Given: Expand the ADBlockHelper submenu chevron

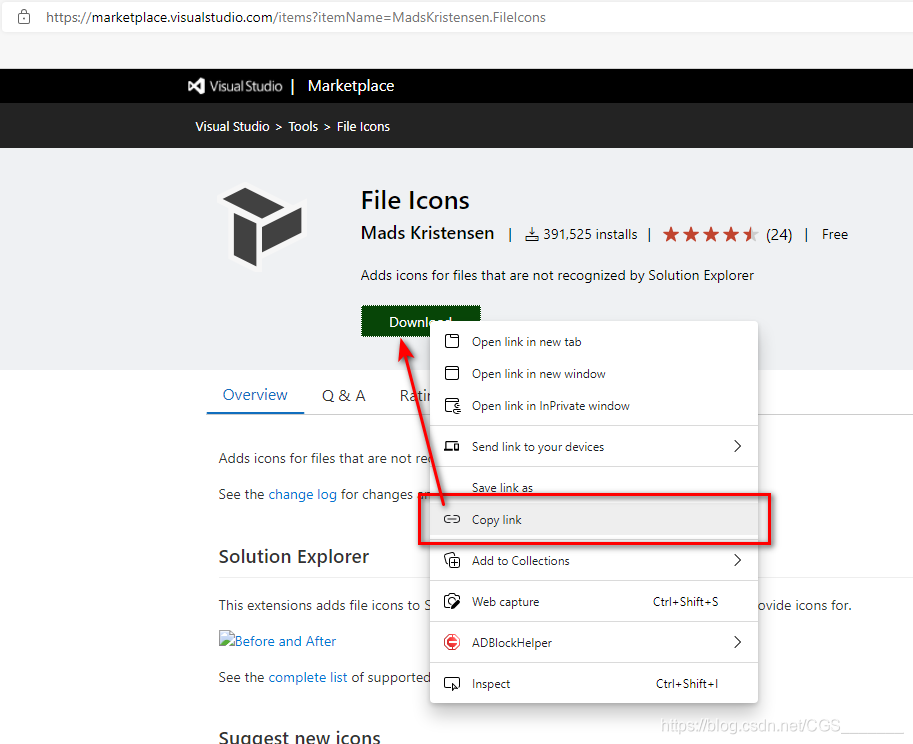Looking at the screenshot, I should point(737,642).
